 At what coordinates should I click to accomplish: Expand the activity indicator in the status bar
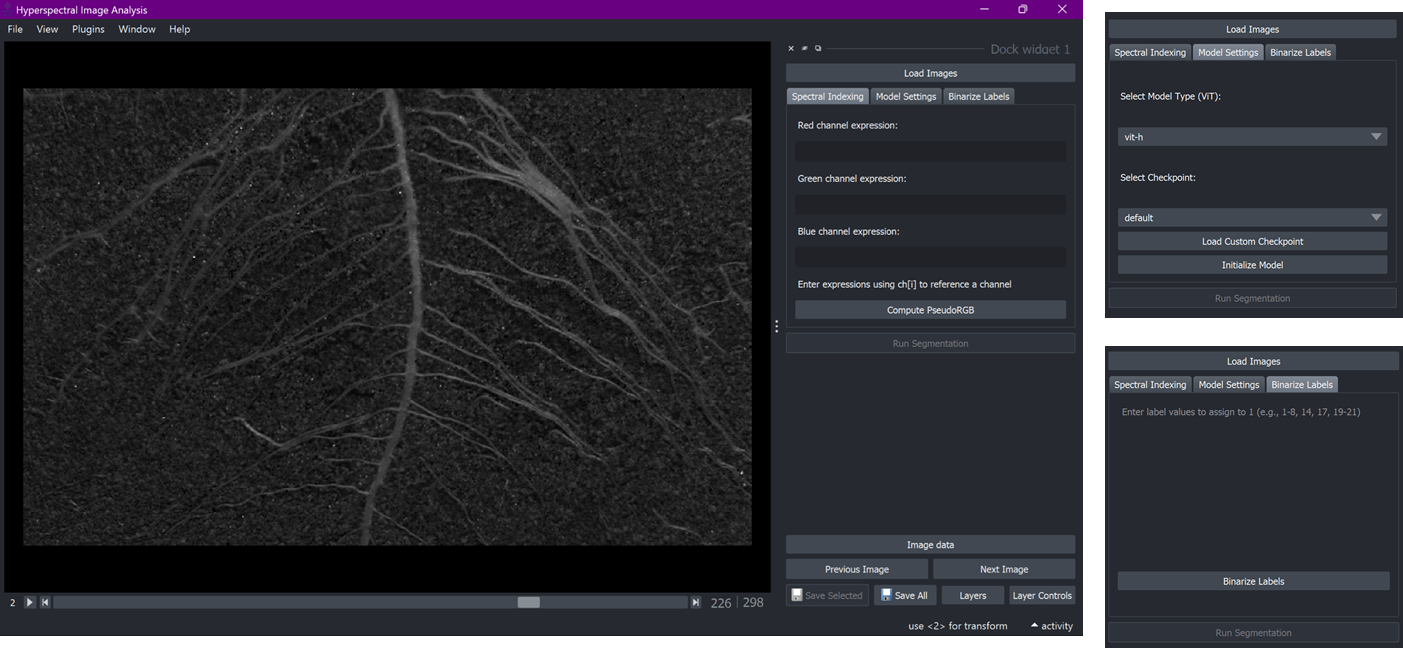pyautogui.click(x=1051, y=626)
